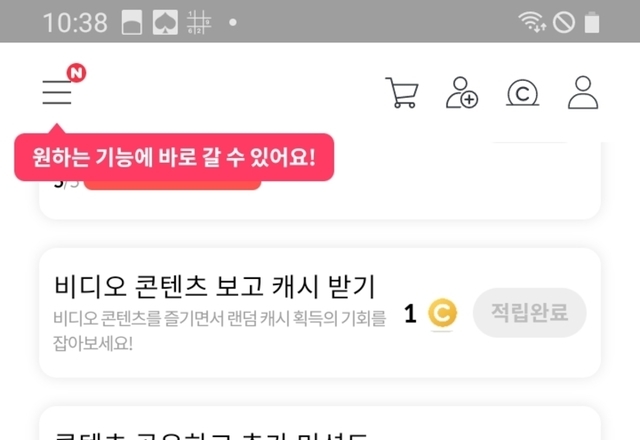
Task: Tap the clock showing 10:38
Action: [x=76, y=22]
